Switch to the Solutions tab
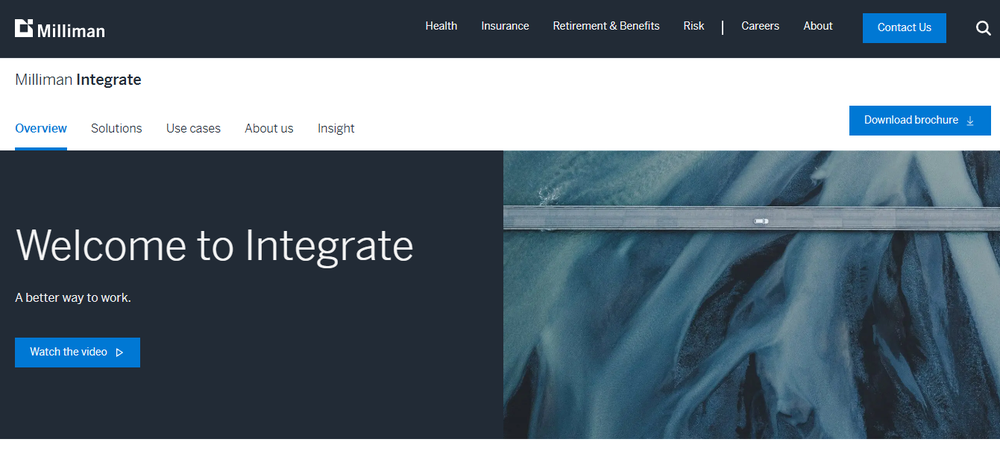The width and height of the screenshot is (1000, 453). (x=117, y=129)
